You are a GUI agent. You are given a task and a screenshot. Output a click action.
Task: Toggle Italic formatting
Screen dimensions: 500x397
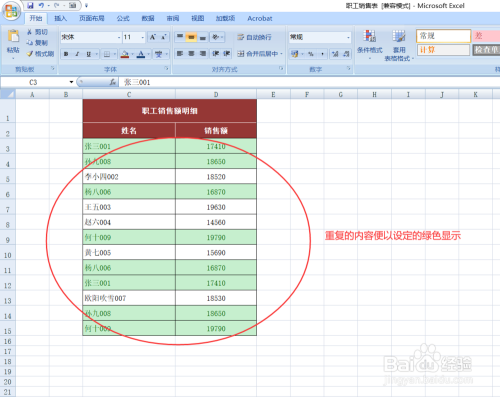tap(77, 54)
